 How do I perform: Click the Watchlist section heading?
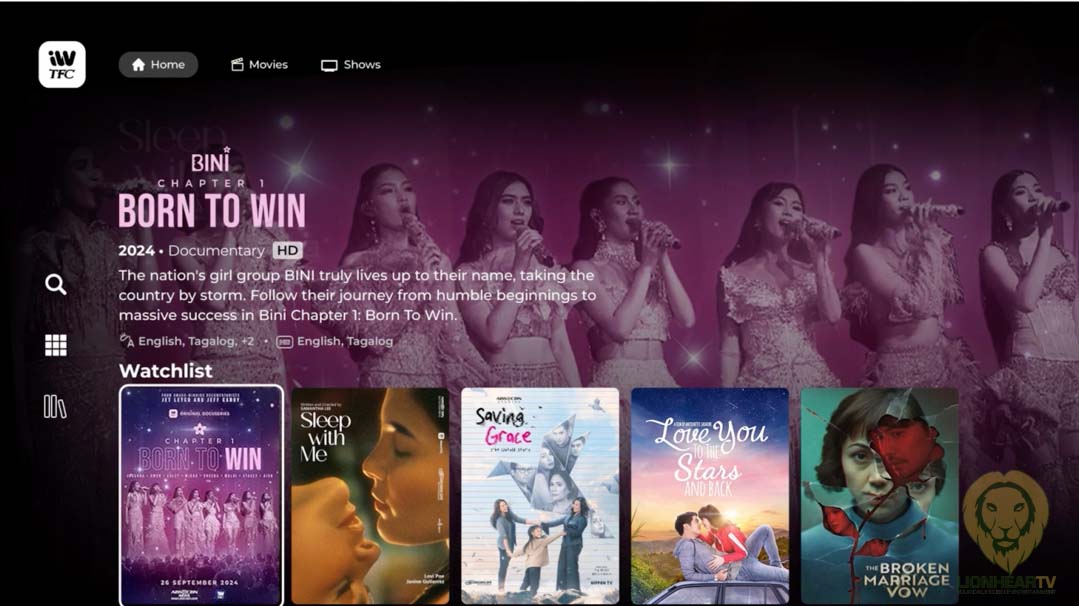pyautogui.click(x=166, y=371)
